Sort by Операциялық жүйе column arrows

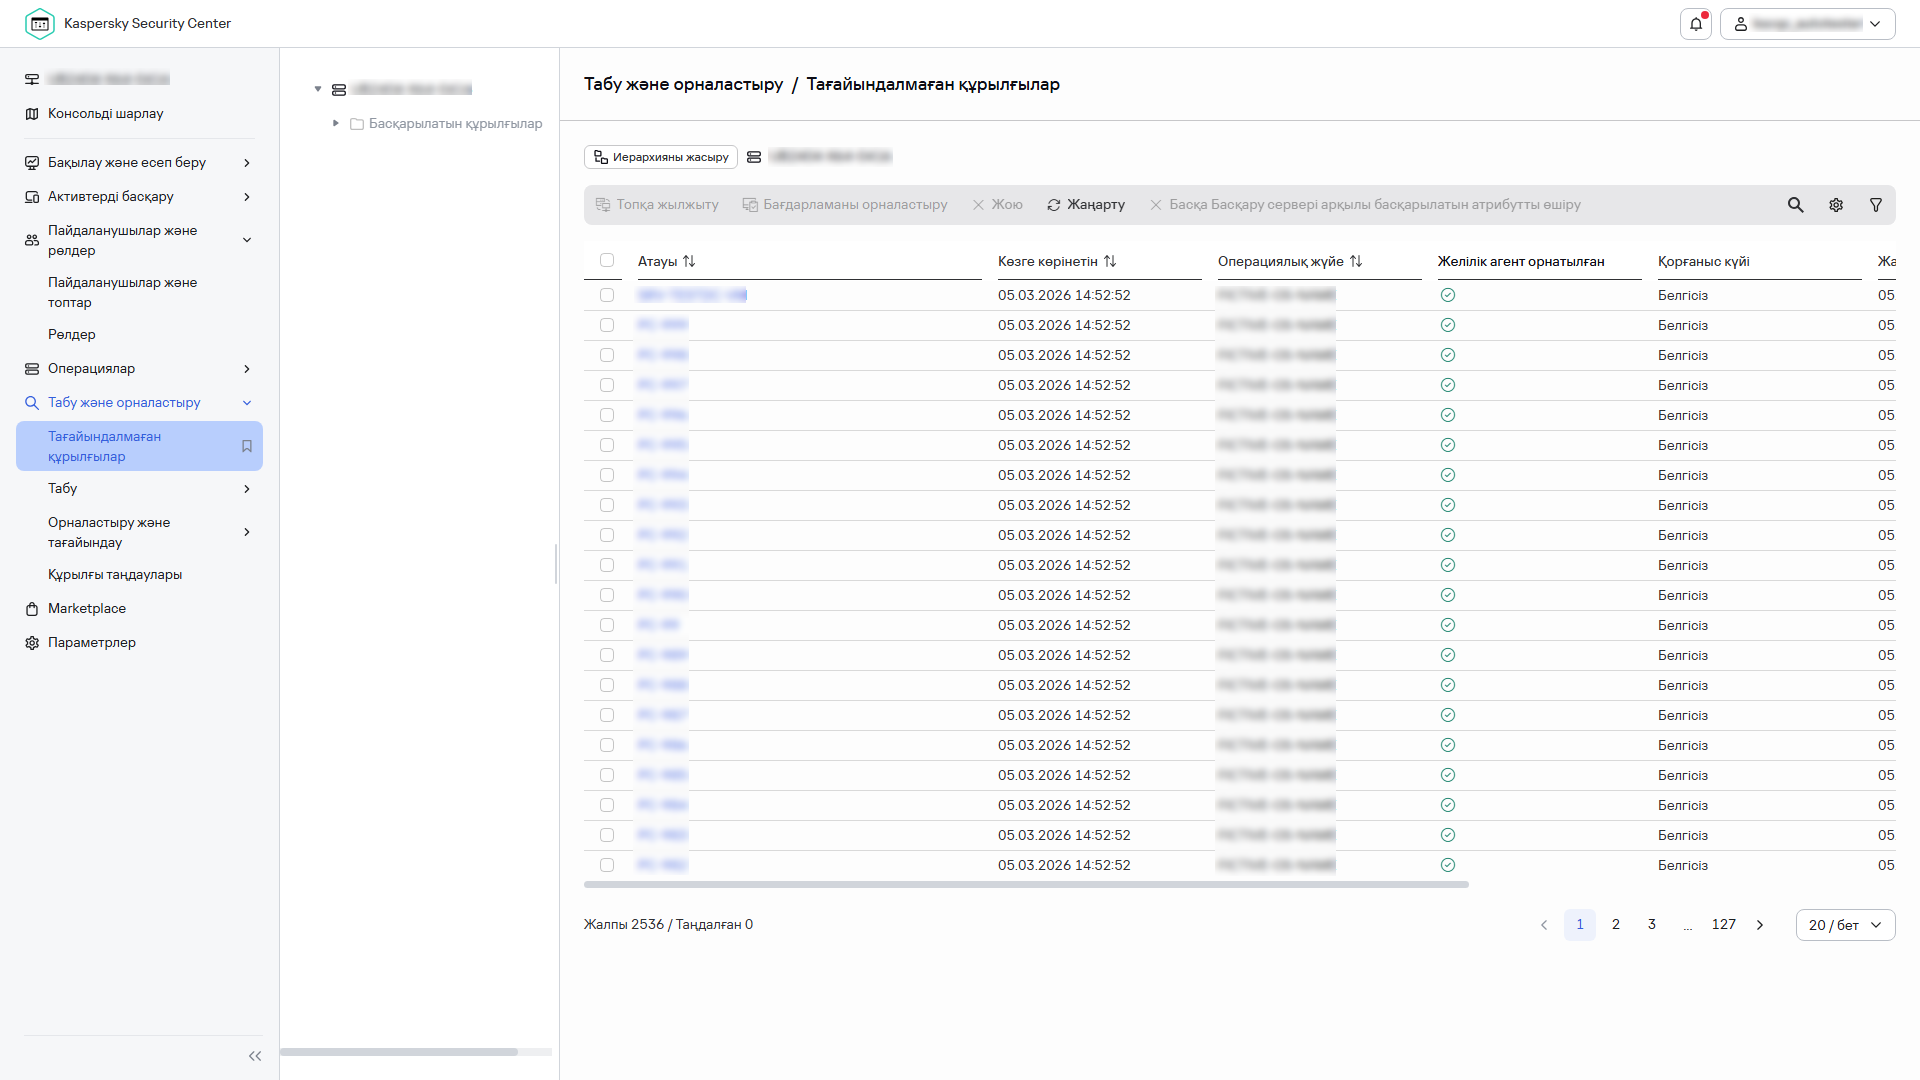tap(1356, 261)
